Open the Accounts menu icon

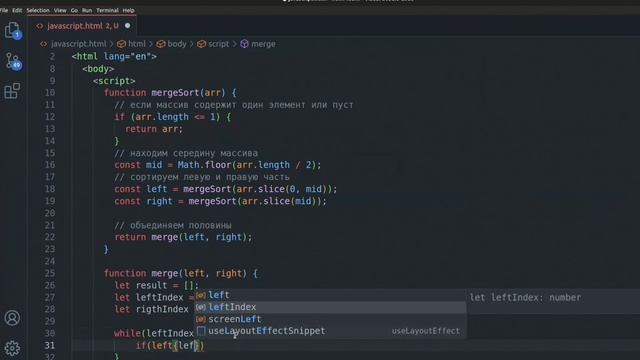click(x=12, y=318)
